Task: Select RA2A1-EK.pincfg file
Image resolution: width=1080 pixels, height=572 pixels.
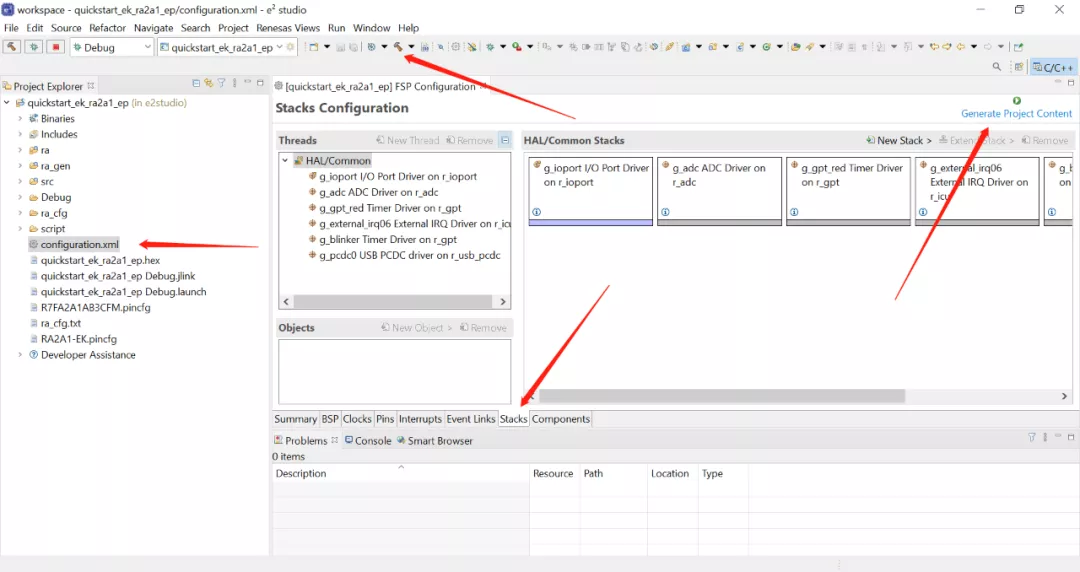Action: (78, 339)
